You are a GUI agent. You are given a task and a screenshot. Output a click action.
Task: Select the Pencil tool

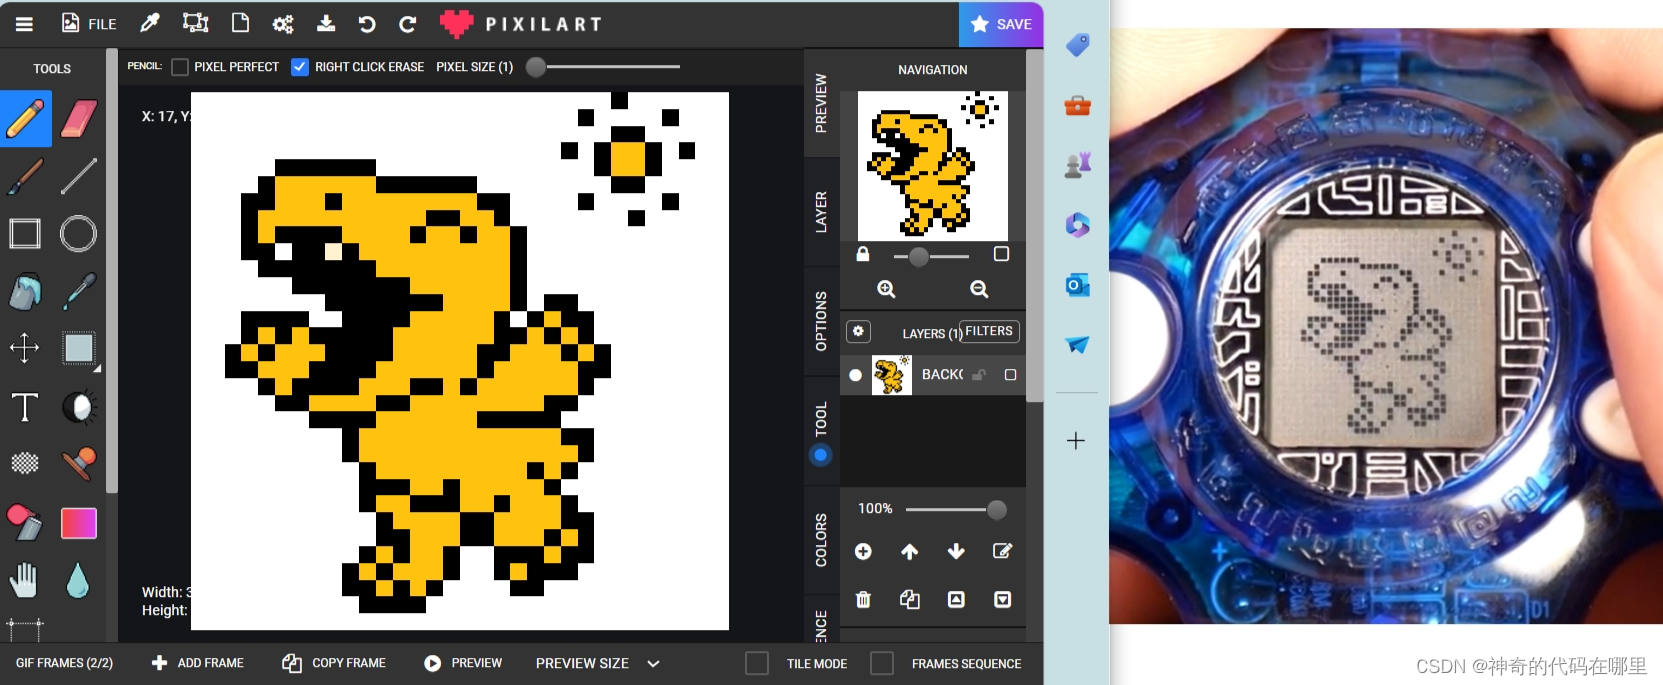click(x=26, y=118)
